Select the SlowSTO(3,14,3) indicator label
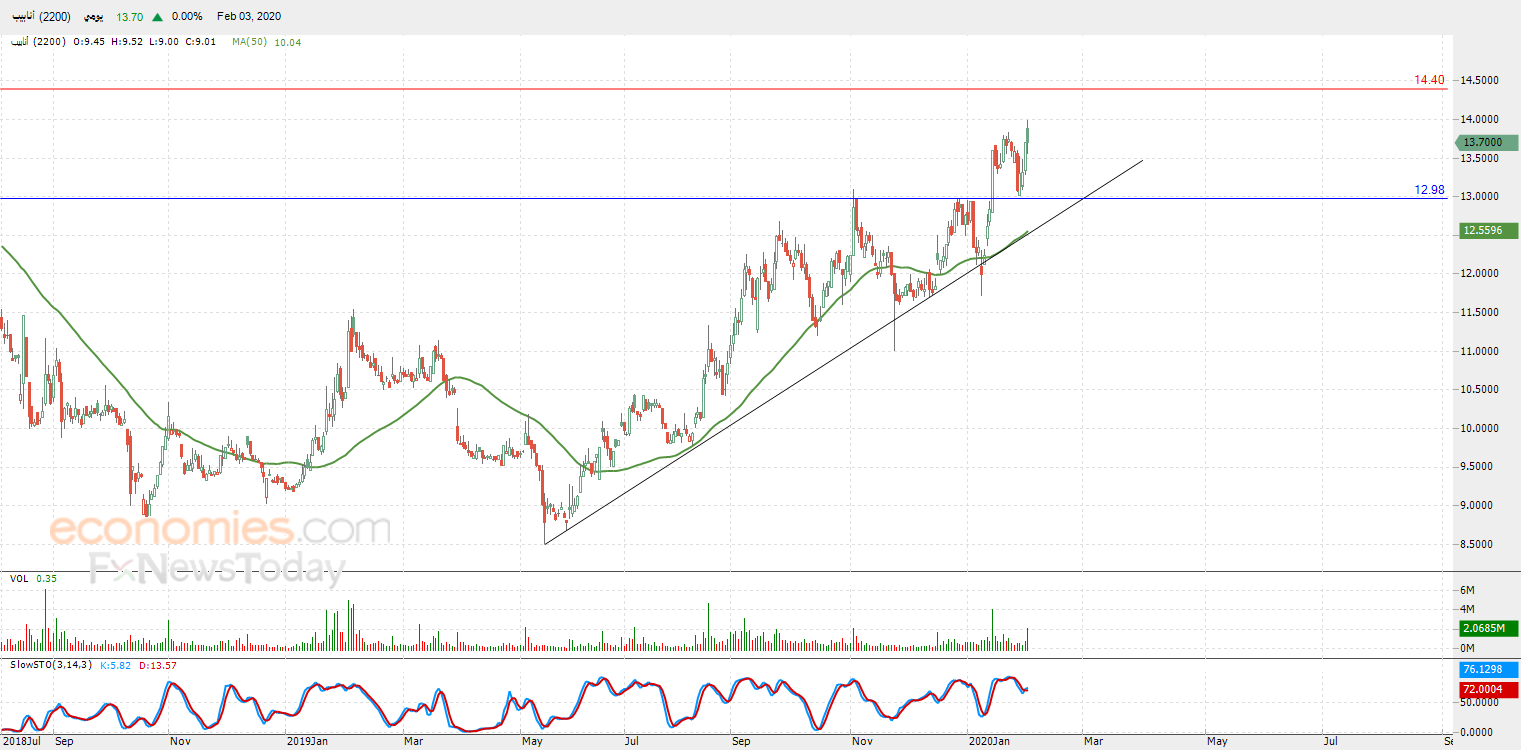The image size is (1521, 750). [x=52, y=665]
